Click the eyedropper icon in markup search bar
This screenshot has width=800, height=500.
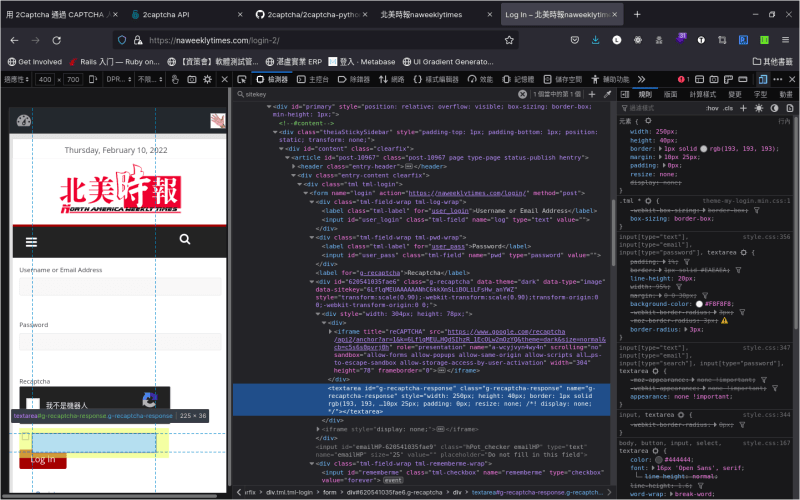[607, 94]
